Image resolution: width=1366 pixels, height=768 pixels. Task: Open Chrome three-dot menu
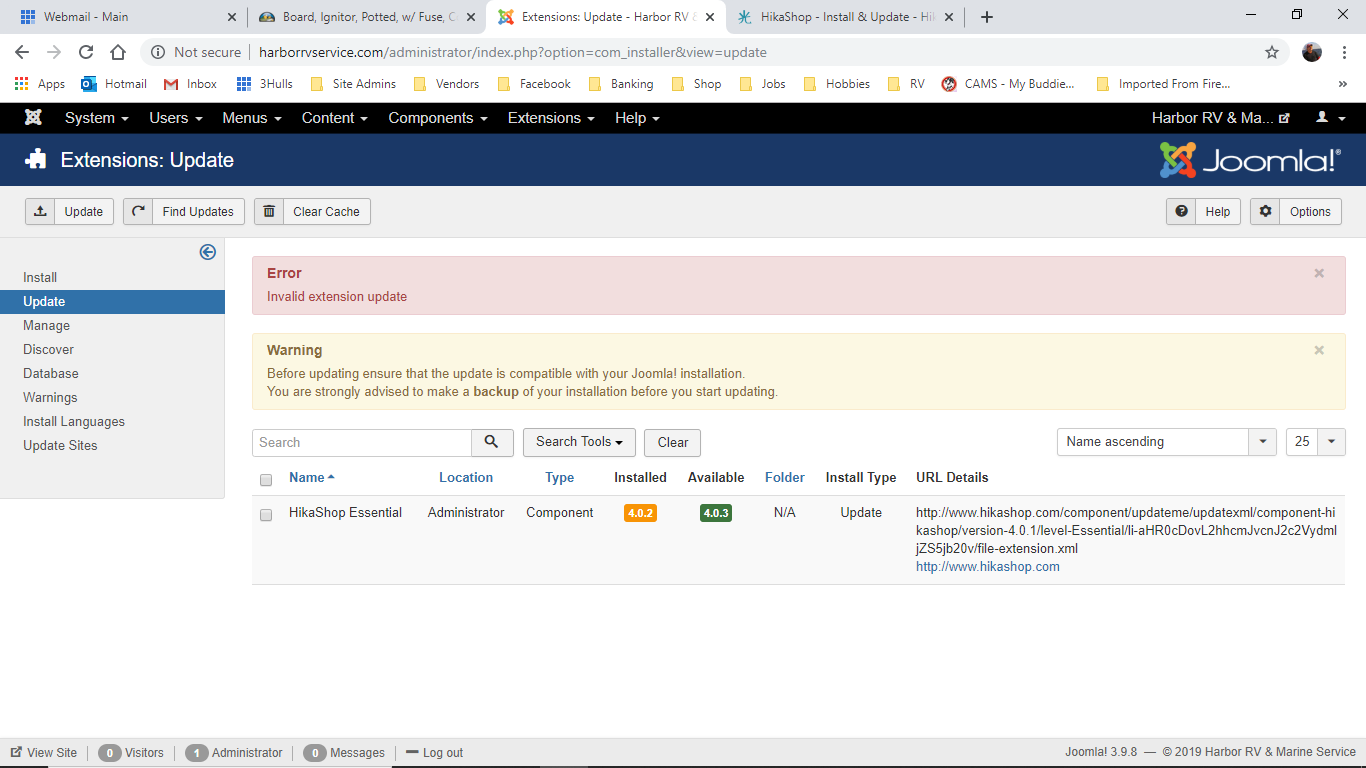point(1343,52)
